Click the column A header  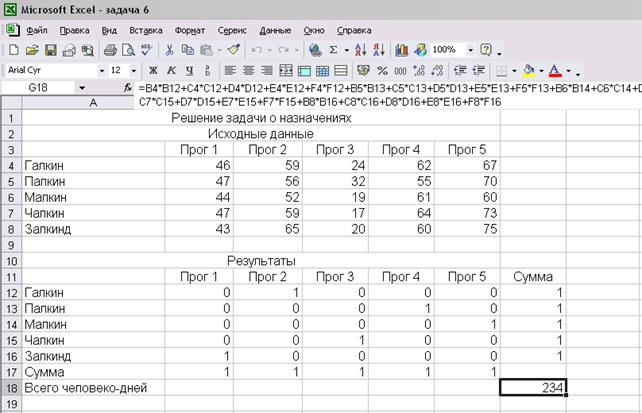pos(93,103)
